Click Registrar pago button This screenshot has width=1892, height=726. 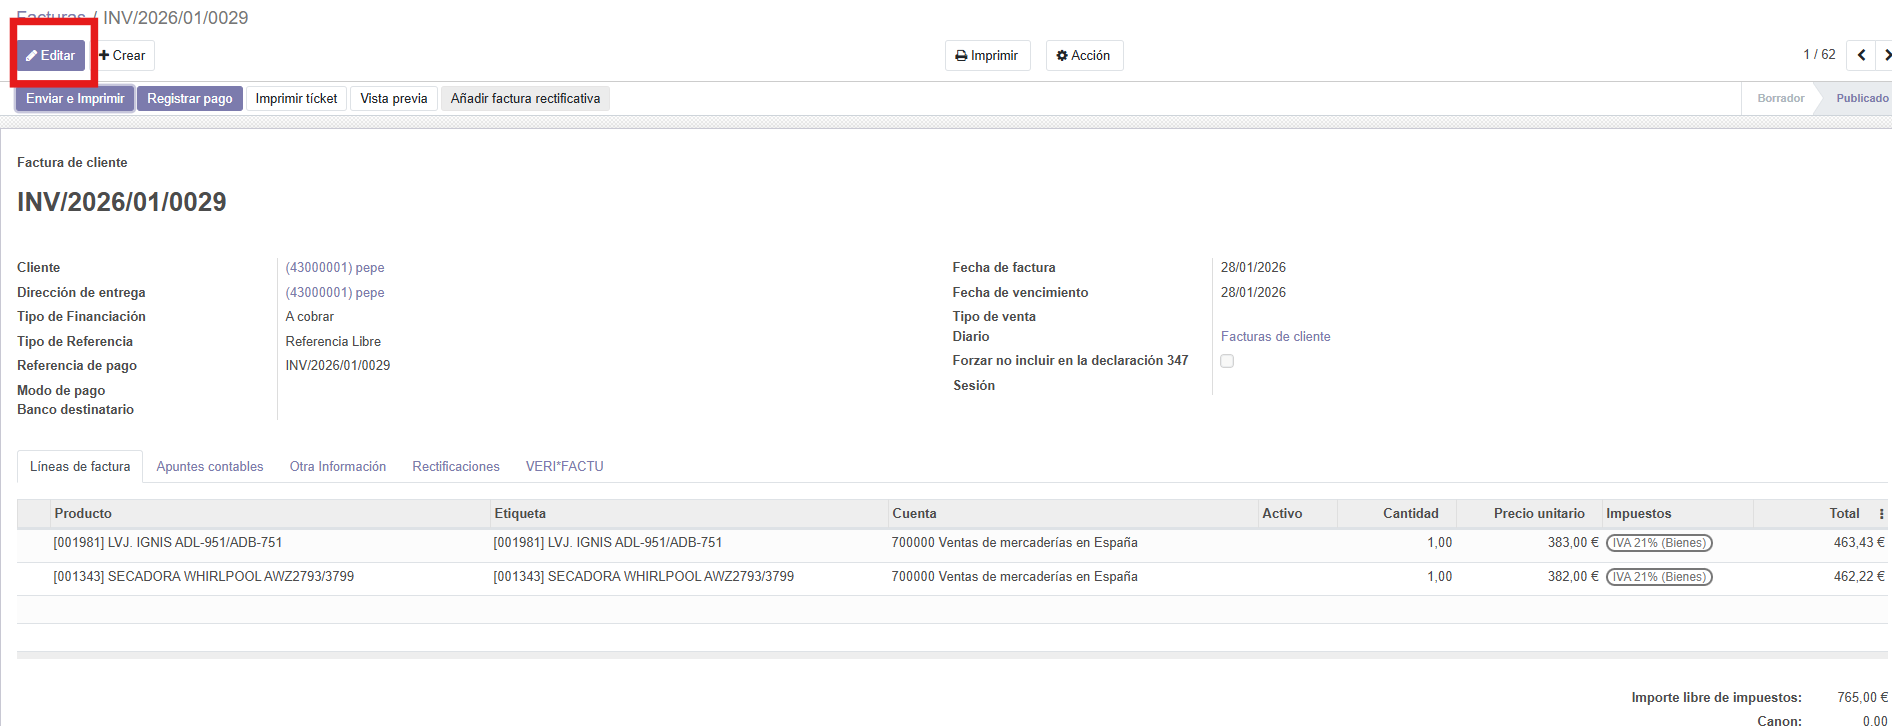(x=189, y=99)
